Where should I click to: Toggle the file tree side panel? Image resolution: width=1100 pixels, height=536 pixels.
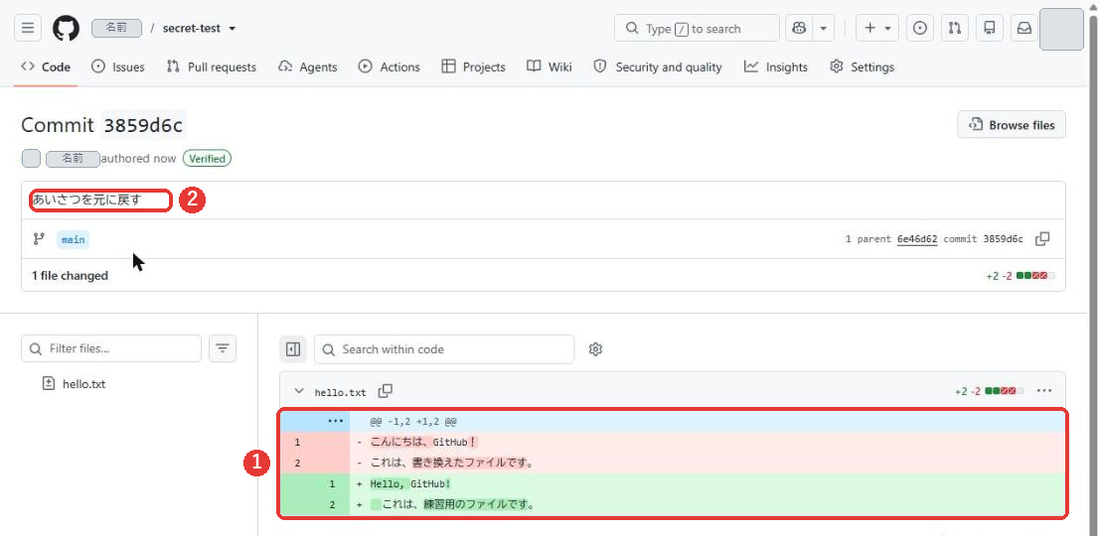(x=293, y=349)
